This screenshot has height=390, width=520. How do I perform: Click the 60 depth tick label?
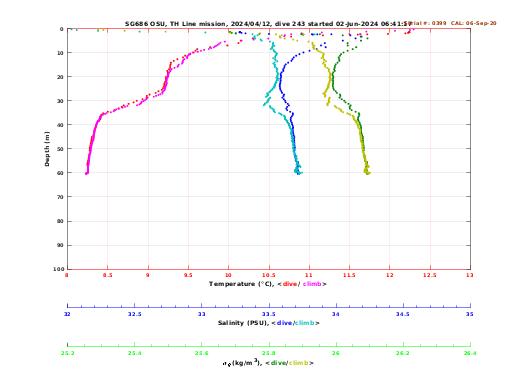point(60,173)
